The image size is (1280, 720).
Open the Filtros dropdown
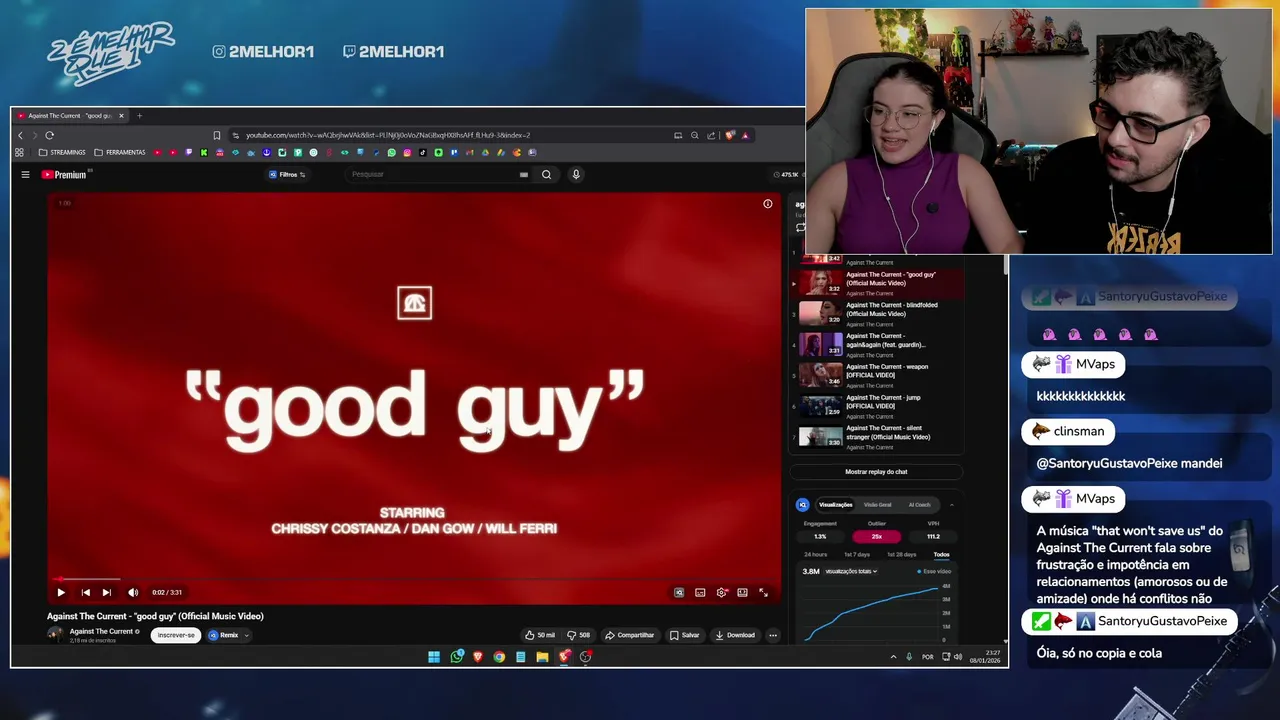(x=287, y=174)
